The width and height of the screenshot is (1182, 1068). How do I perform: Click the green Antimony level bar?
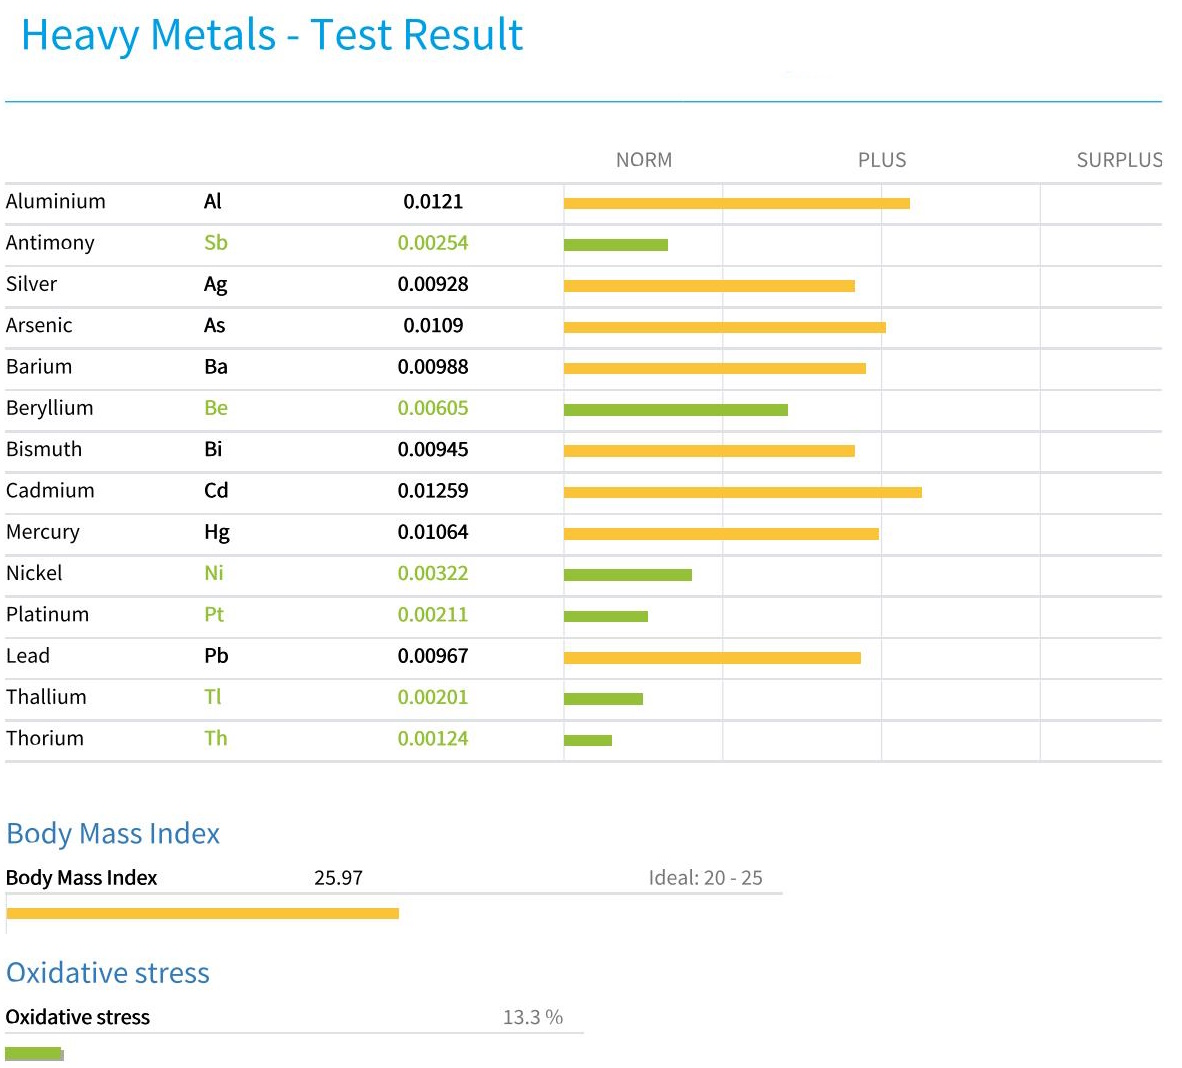pyautogui.click(x=615, y=245)
